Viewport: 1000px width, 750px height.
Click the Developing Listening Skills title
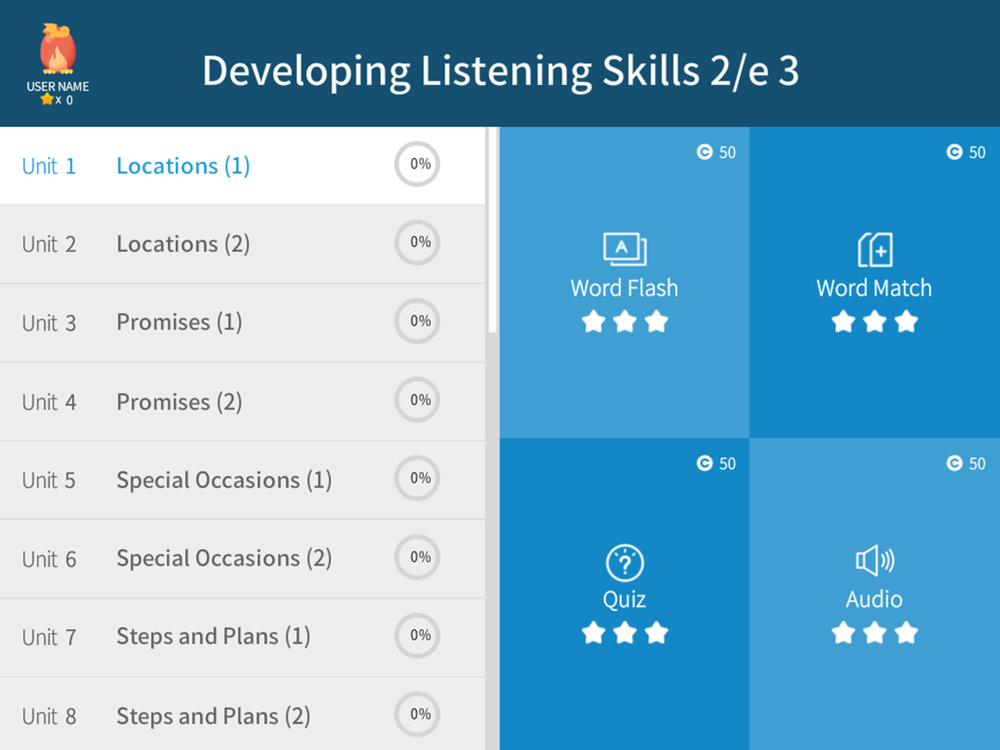[x=501, y=70]
